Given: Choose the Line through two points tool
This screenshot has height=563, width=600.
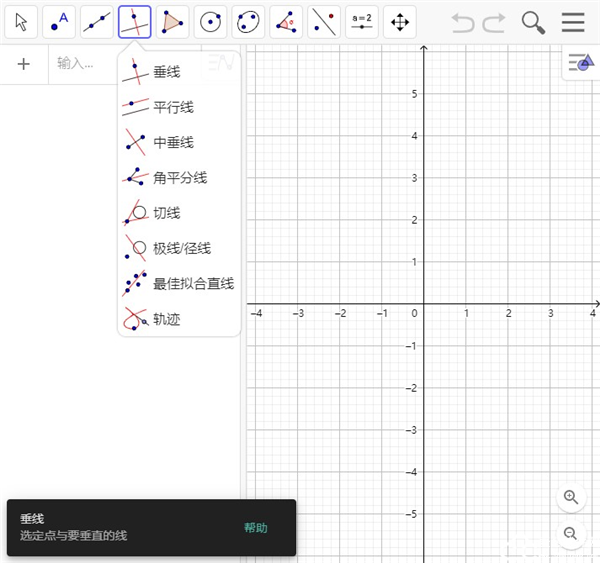Looking at the screenshot, I should click(97, 22).
